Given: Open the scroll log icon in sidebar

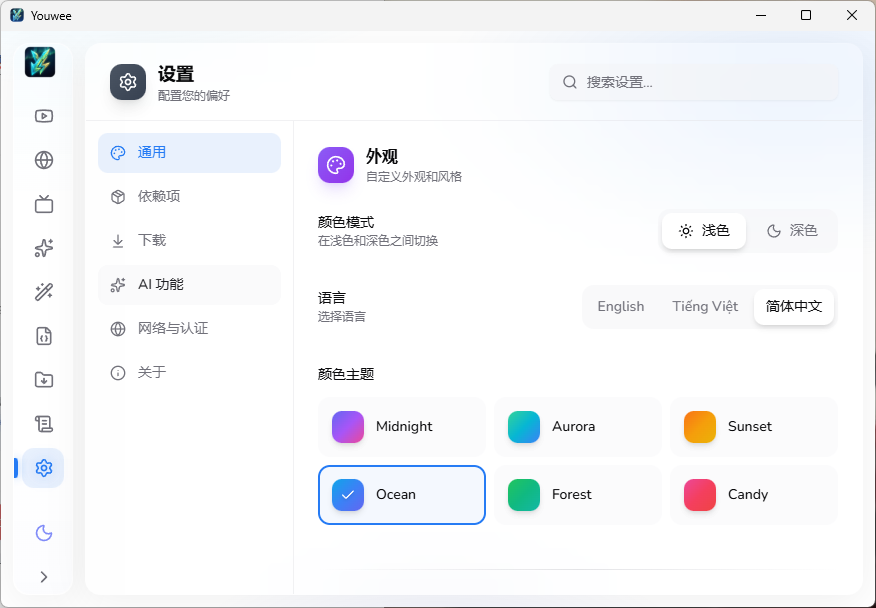Looking at the screenshot, I should [43, 424].
